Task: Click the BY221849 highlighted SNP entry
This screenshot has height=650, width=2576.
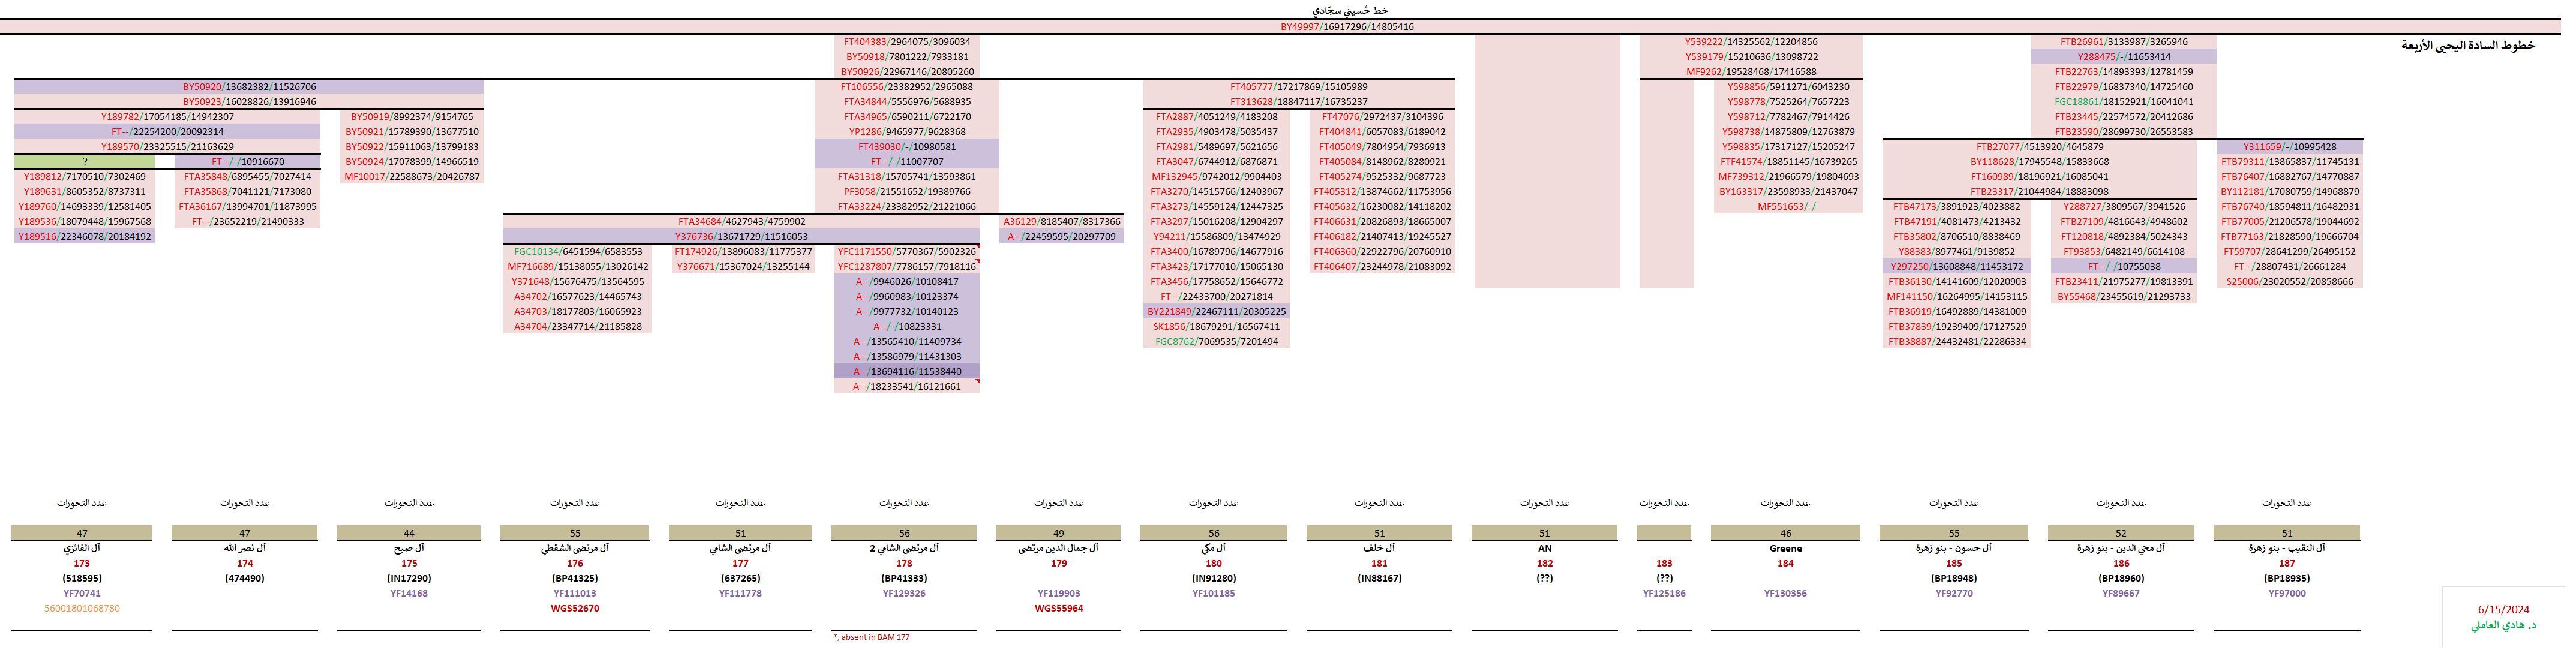Action: pyautogui.click(x=1216, y=312)
